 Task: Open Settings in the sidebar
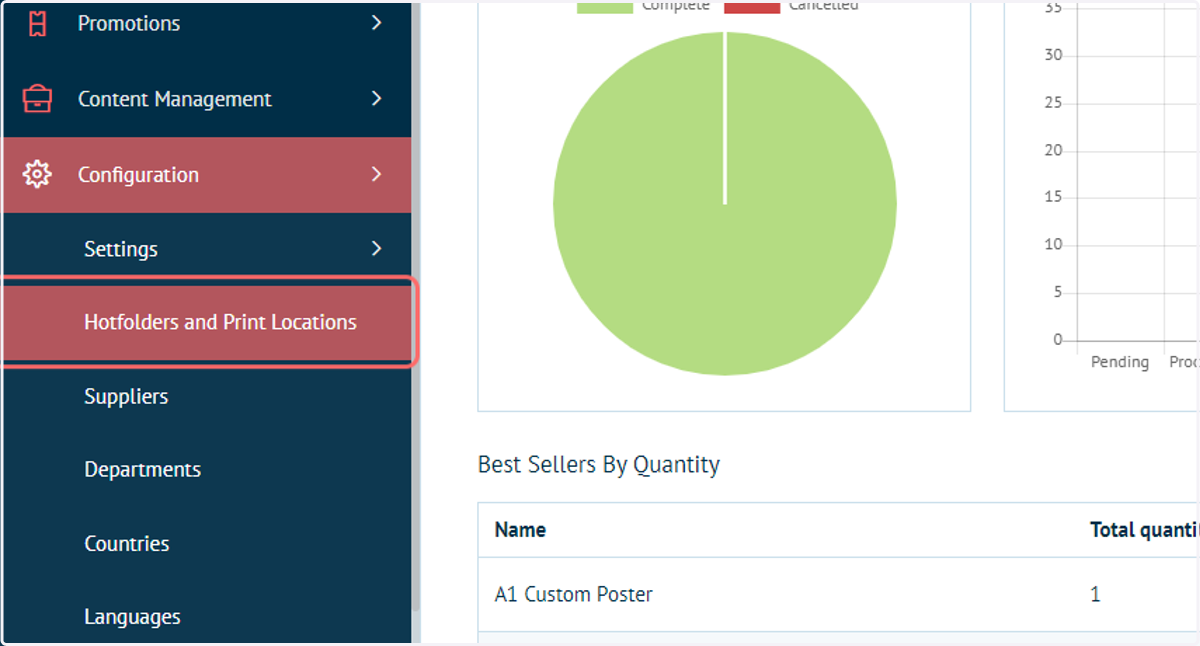click(207, 249)
